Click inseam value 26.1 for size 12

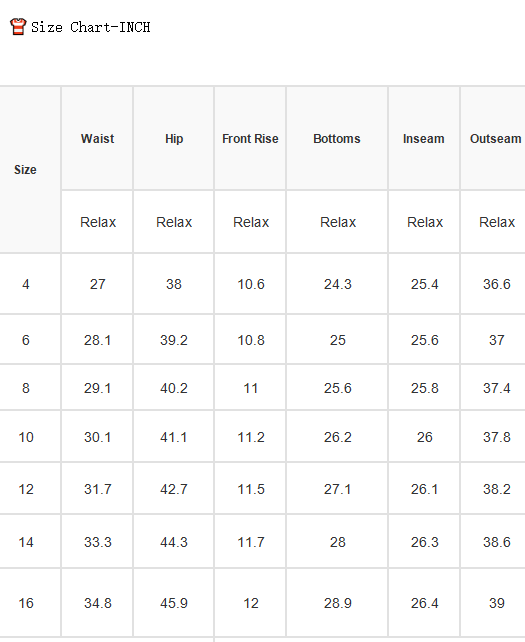425,489
